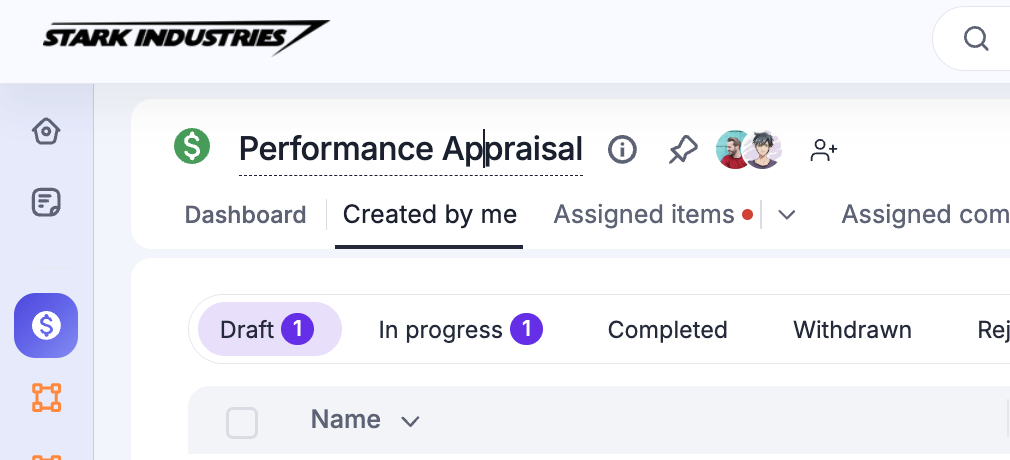
Task: Select the Created by me tab
Action: click(x=429, y=214)
